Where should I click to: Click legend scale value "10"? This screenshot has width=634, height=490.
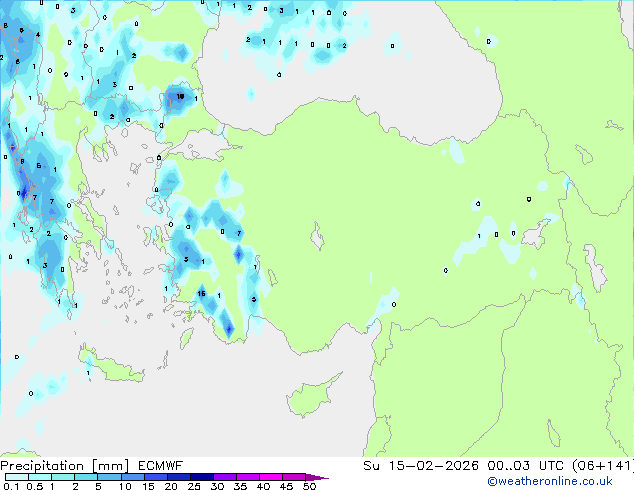125,486
